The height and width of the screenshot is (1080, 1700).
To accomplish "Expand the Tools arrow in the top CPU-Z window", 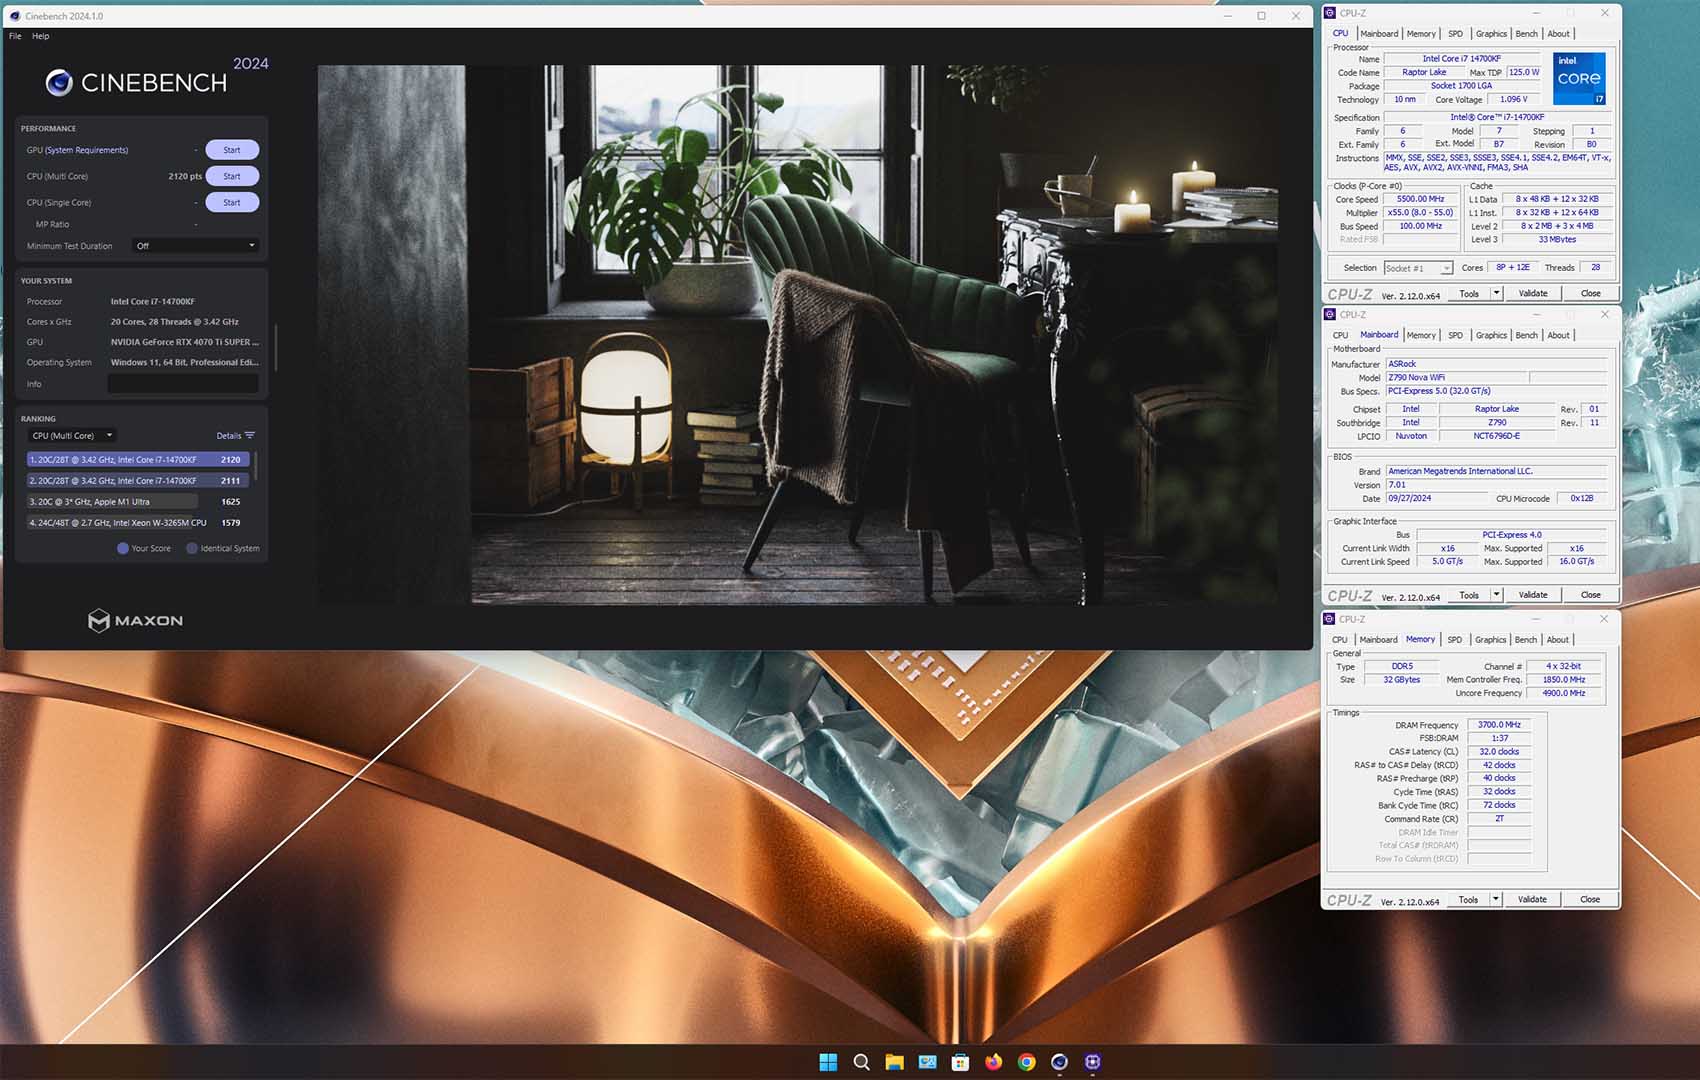I will 1496,293.
